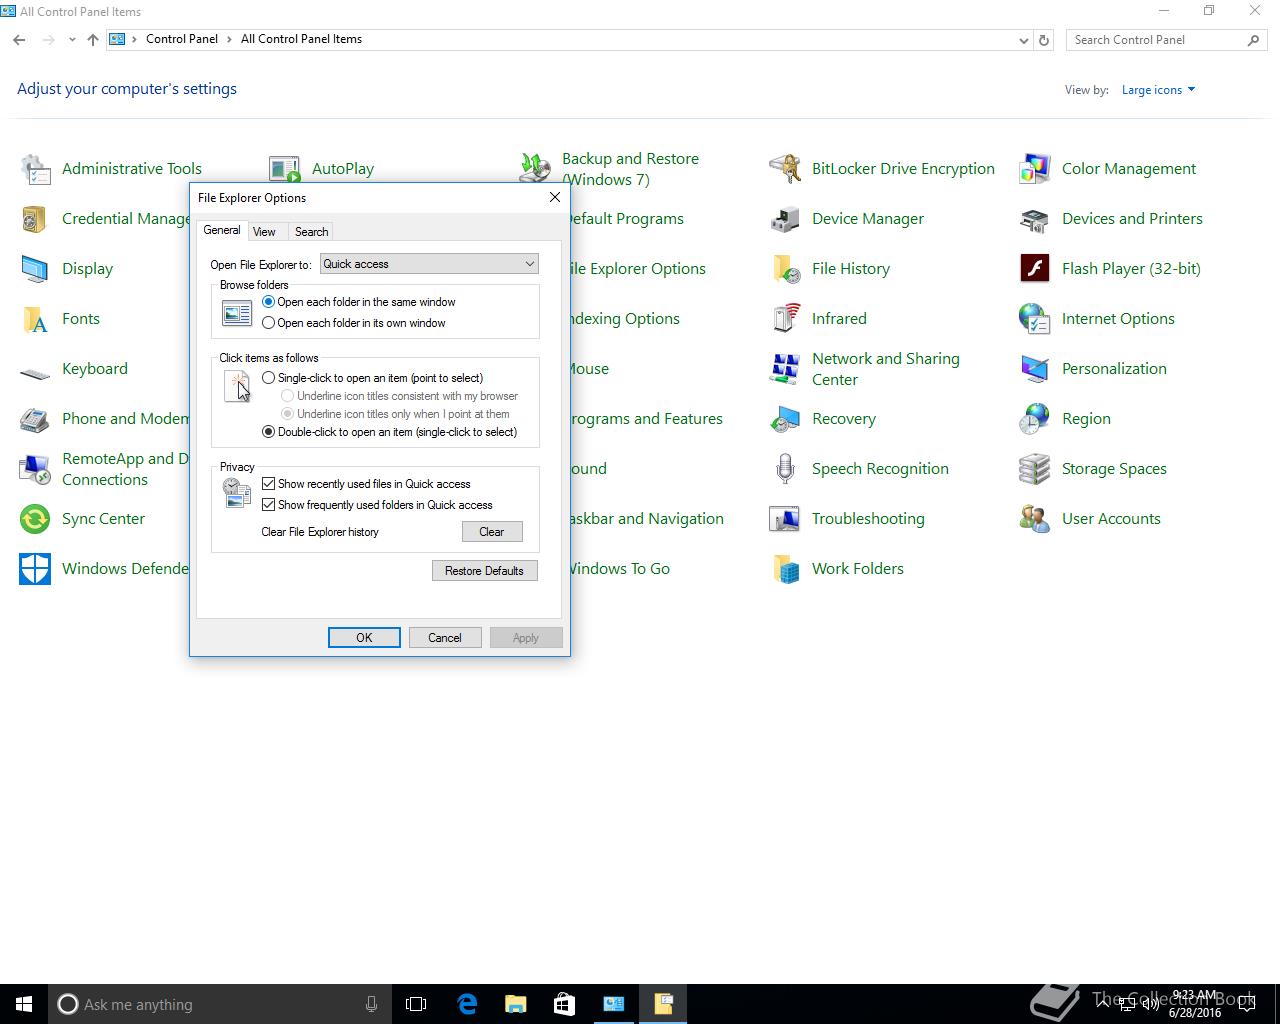Switch to the Search tab
The height and width of the screenshot is (1024, 1280).
coord(311,232)
